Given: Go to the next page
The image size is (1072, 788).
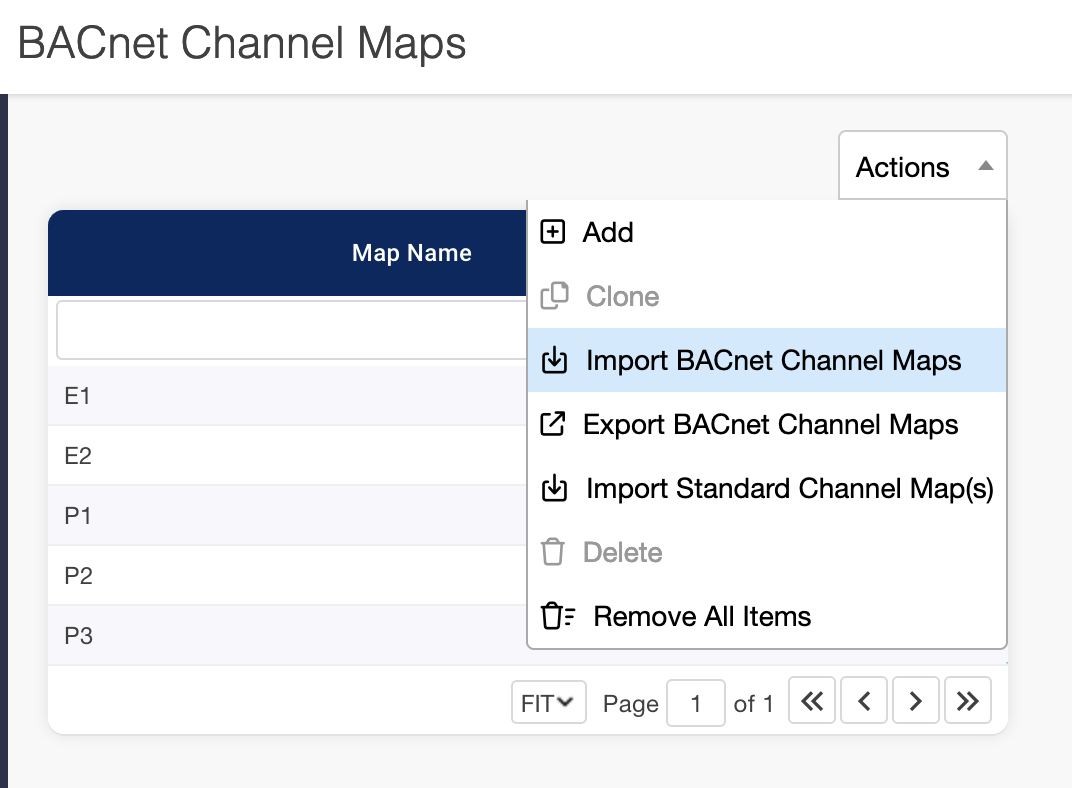Looking at the screenshot, I should [x=915, y=703].
